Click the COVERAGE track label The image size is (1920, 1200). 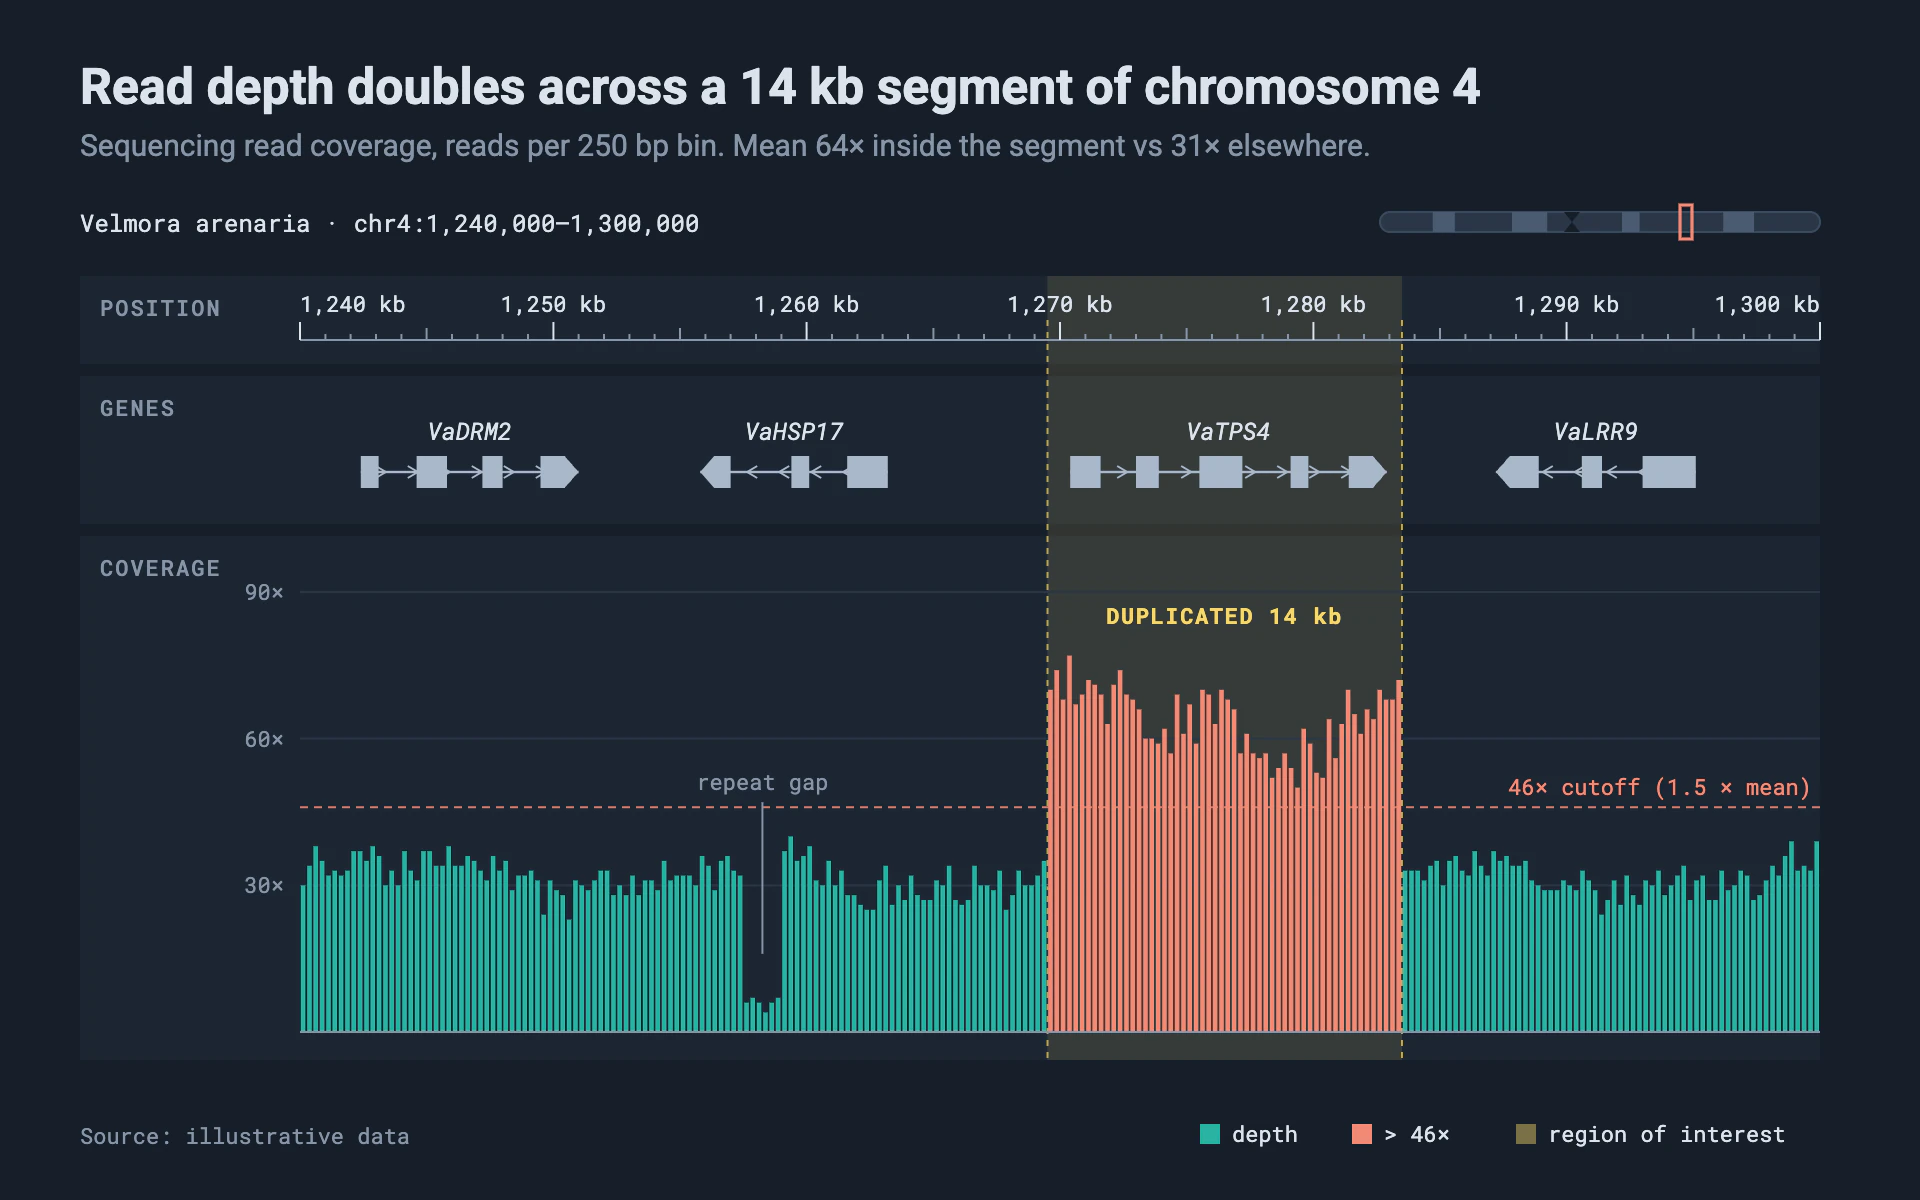point(160,568)
